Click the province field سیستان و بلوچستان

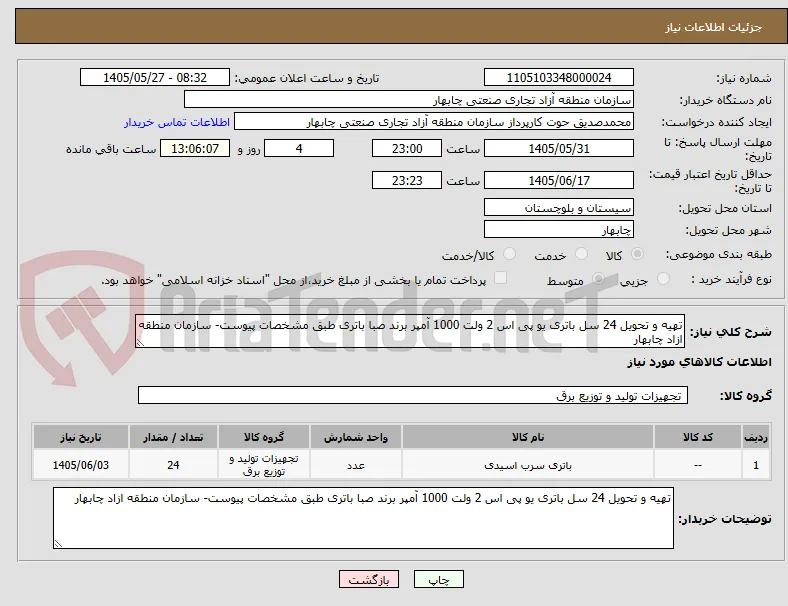tap(559, 207)
